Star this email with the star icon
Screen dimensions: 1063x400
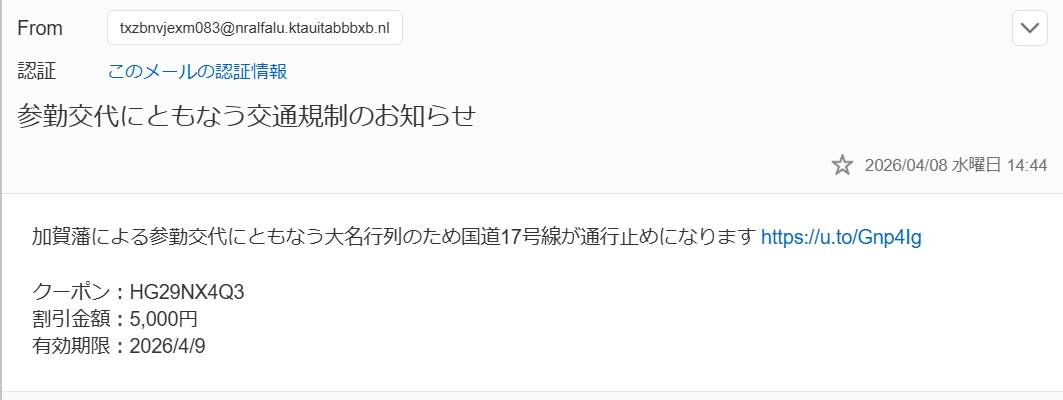click(842, 165)
